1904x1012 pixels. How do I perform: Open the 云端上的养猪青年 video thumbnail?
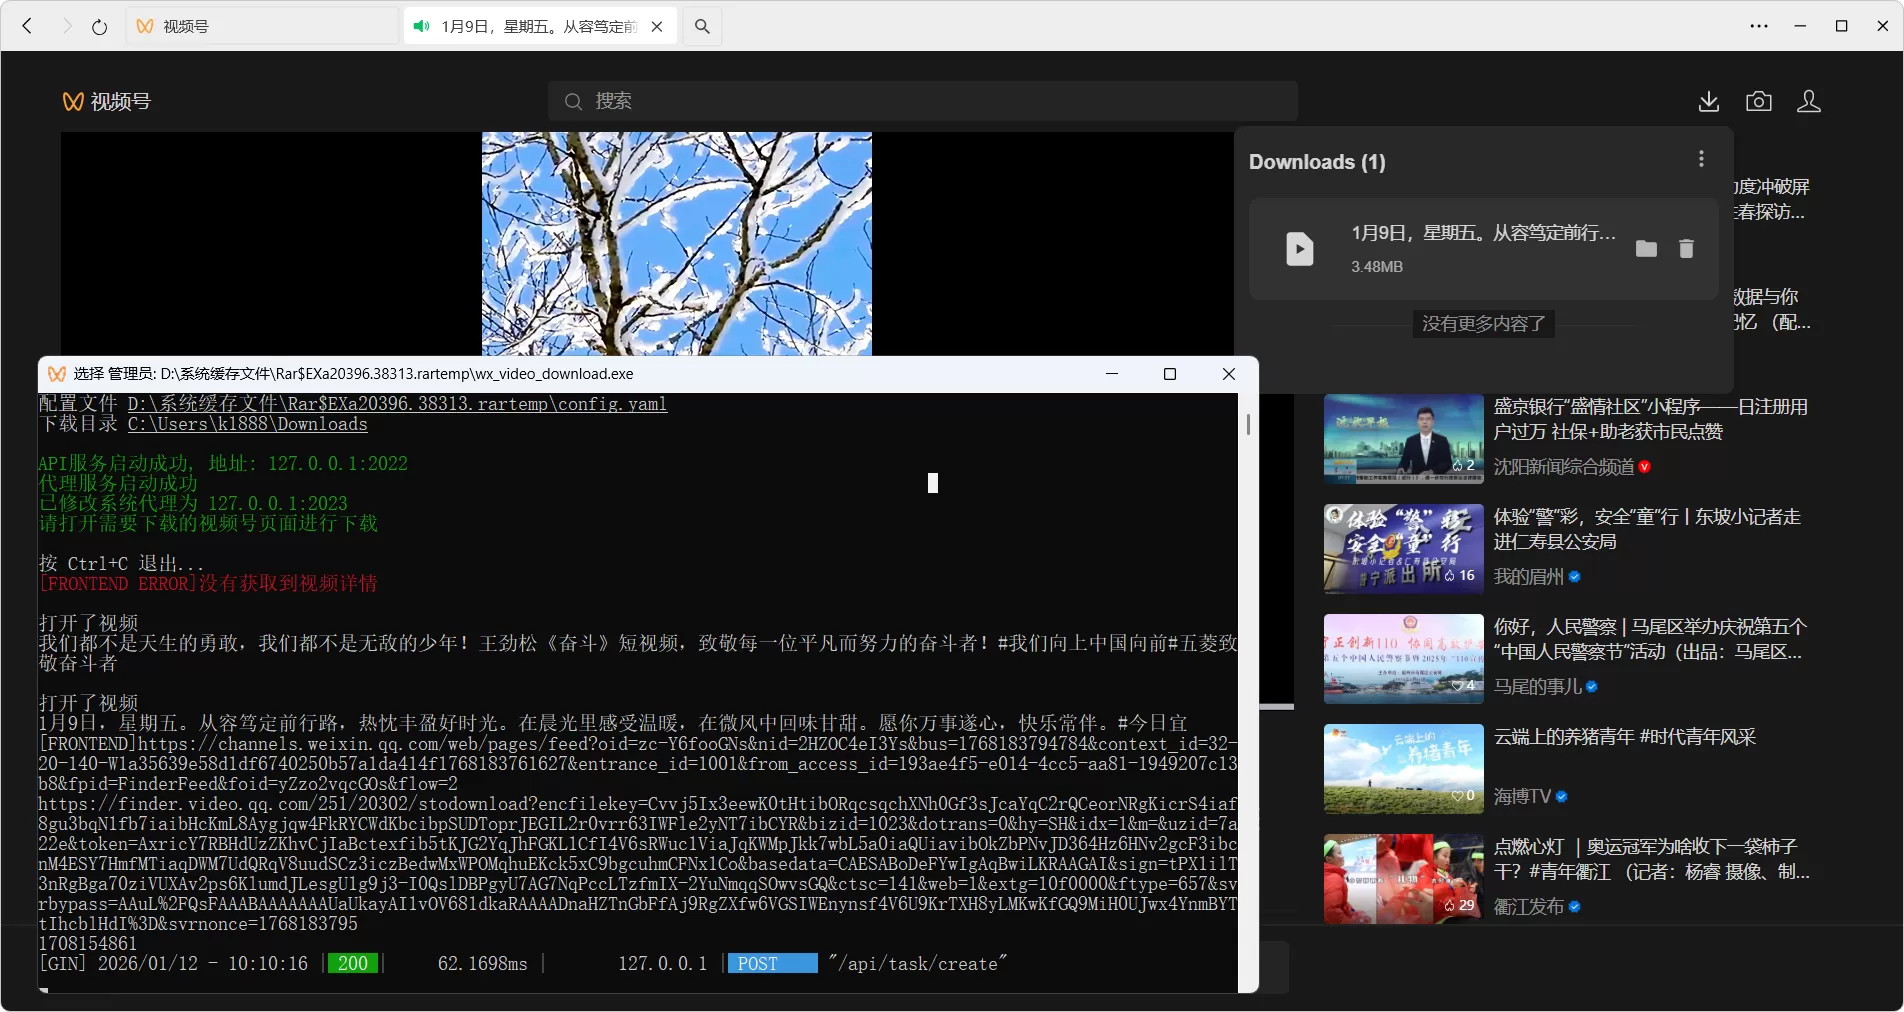click(x=1403, y=768)
